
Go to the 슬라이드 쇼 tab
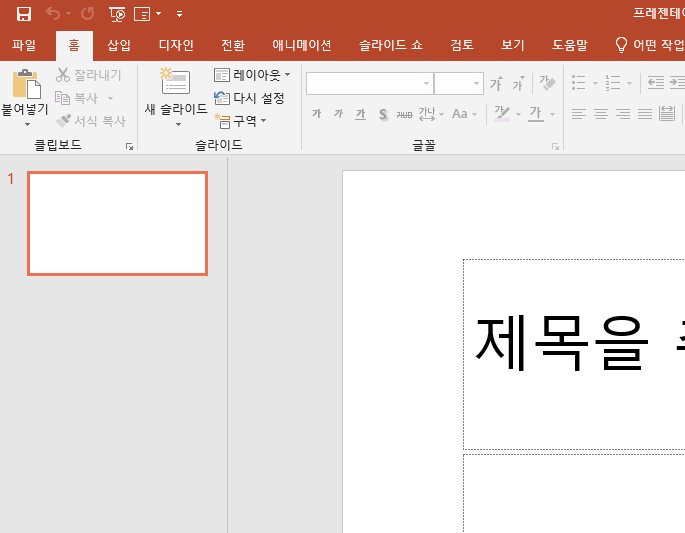click(x=391, y=45)
